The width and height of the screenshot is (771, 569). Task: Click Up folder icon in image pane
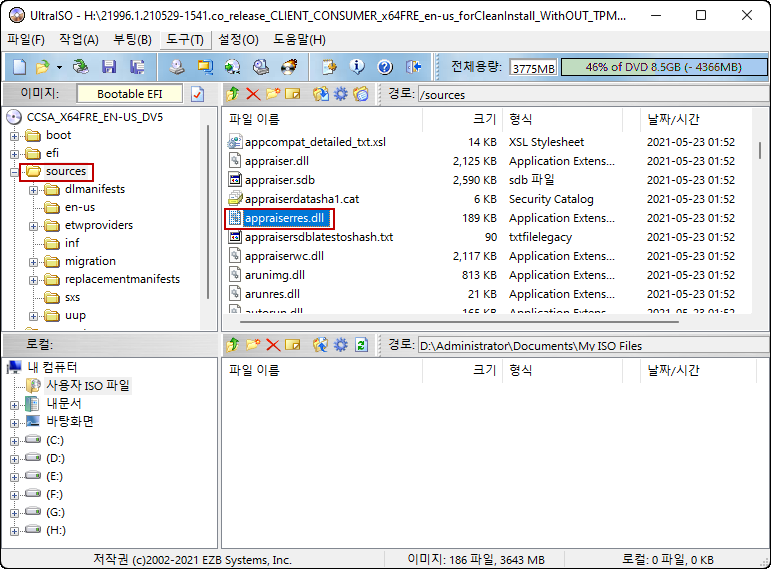point(233,93)
